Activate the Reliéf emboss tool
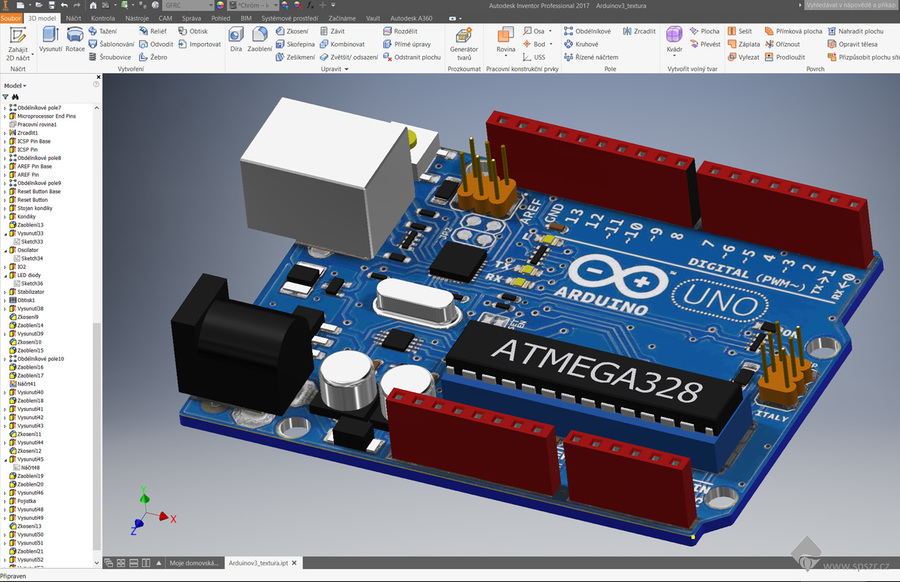Image resolution: width=900 pixels, height=582 pixels. point(153,31)
